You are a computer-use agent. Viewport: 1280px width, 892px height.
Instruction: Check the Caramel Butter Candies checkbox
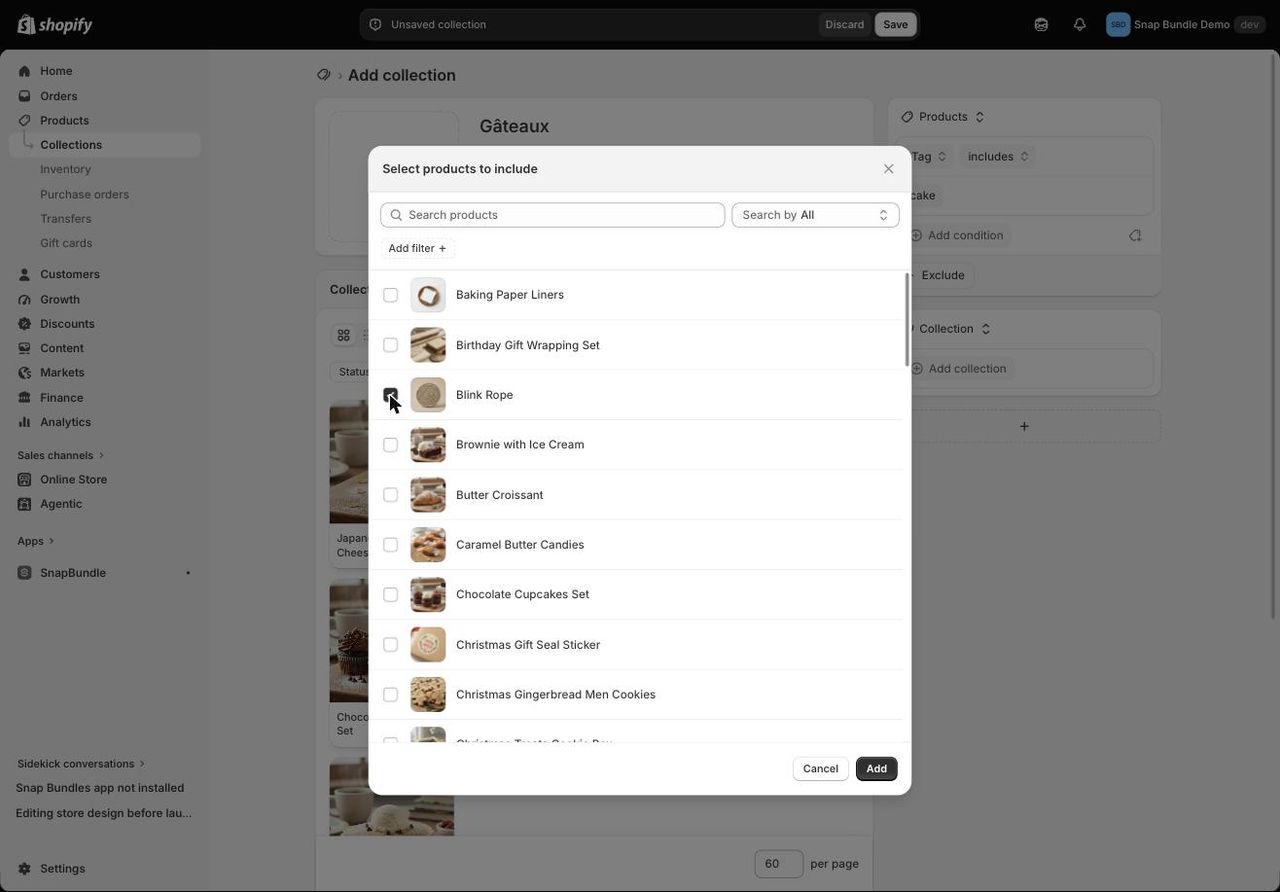tap(391, 545)
